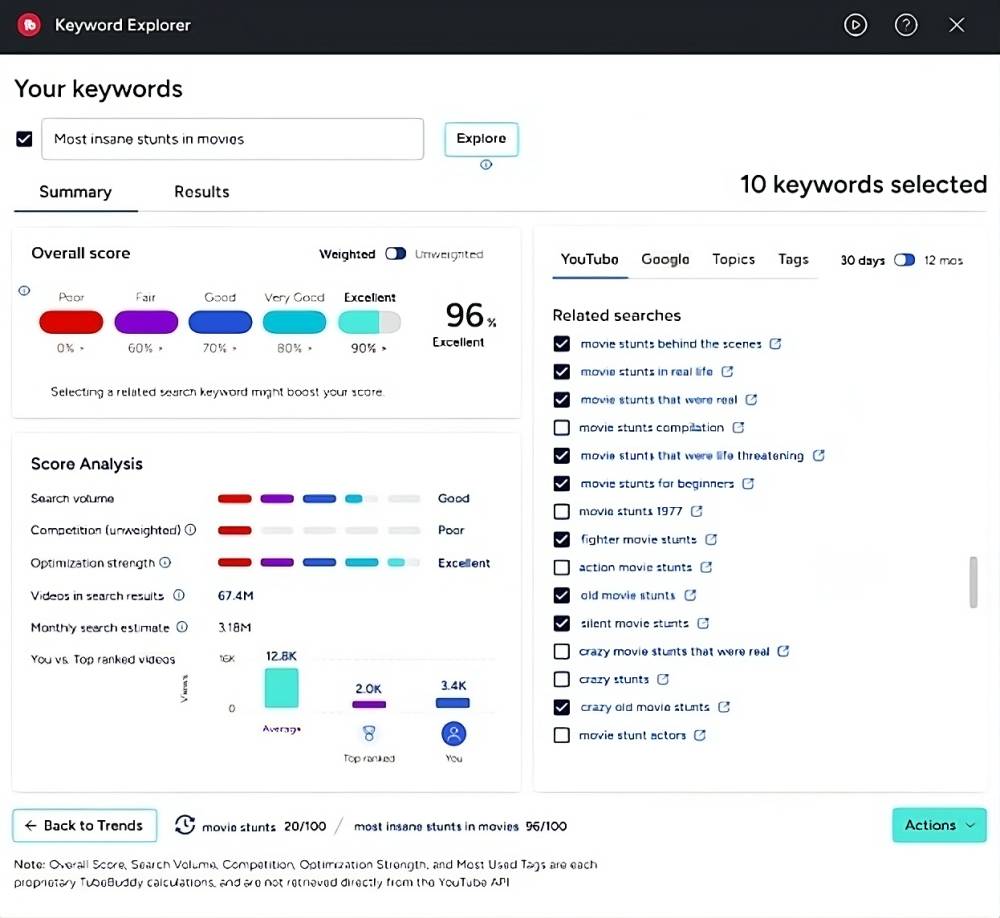Check crazy stunts checkbox
This screenshot has height=918, width=1000.
(561, 679)
